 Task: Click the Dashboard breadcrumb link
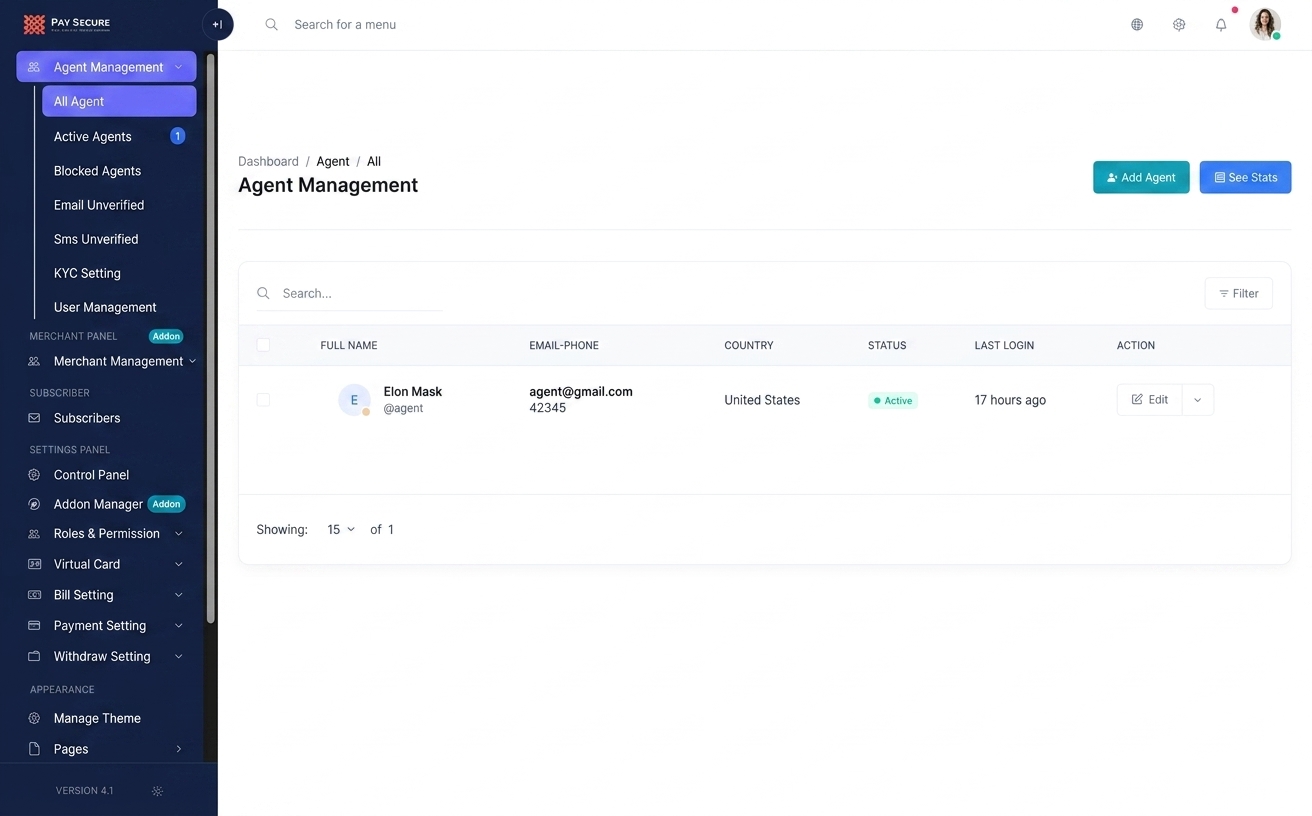(x=268, y=161)
